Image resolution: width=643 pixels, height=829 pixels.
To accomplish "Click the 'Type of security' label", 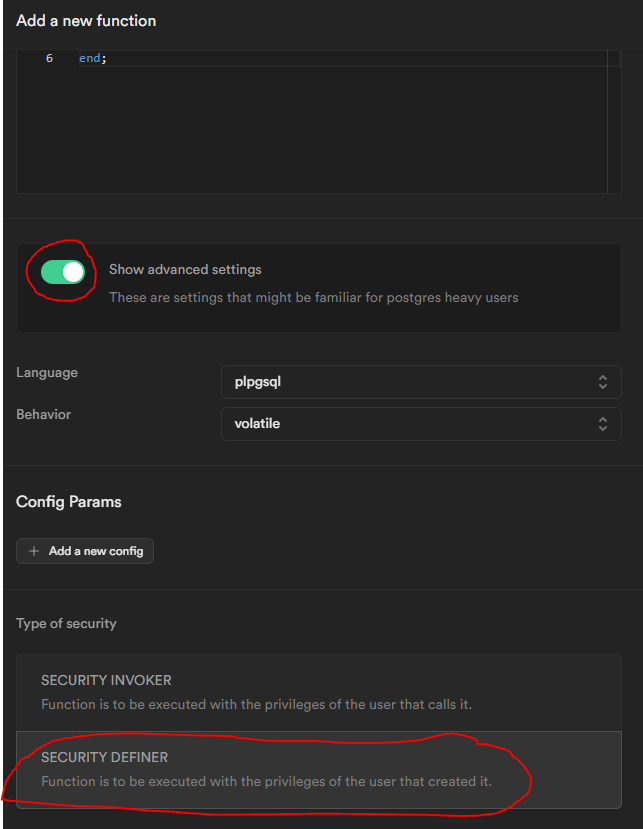I will (66, 623).
